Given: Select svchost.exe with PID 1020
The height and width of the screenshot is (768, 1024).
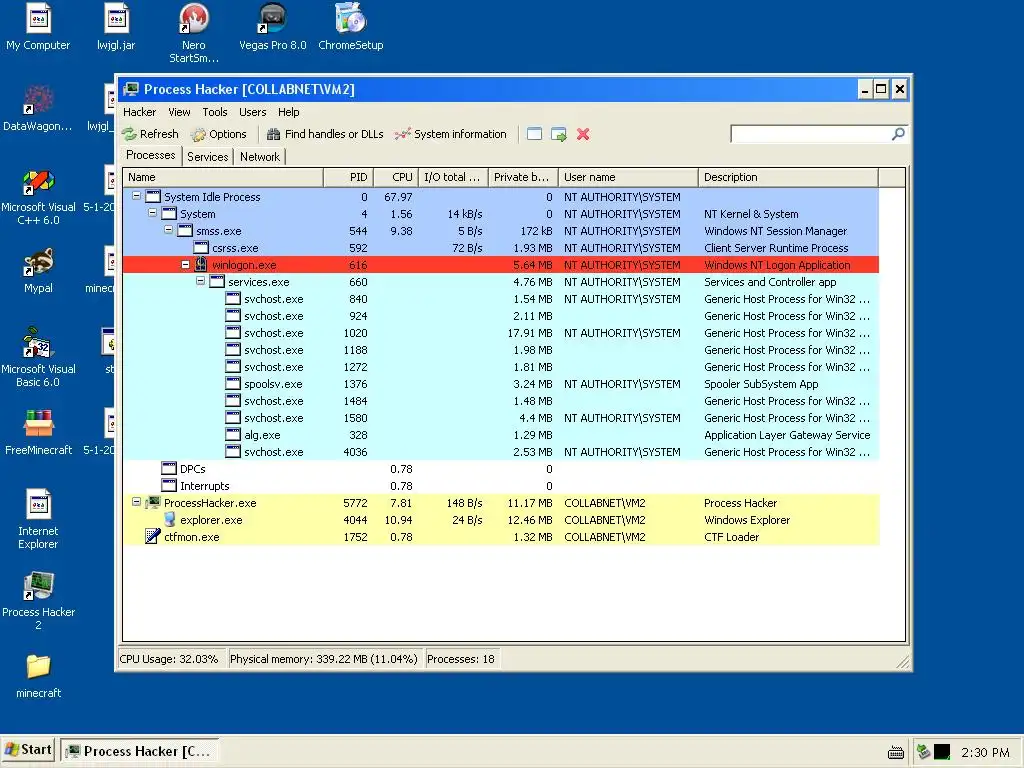Looking at the screenshot, I should click(500, 333).
